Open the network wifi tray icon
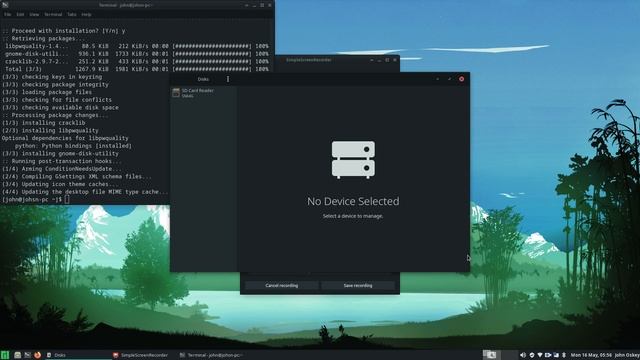Screen dimensions: 640x360 (x=540, y=355)
